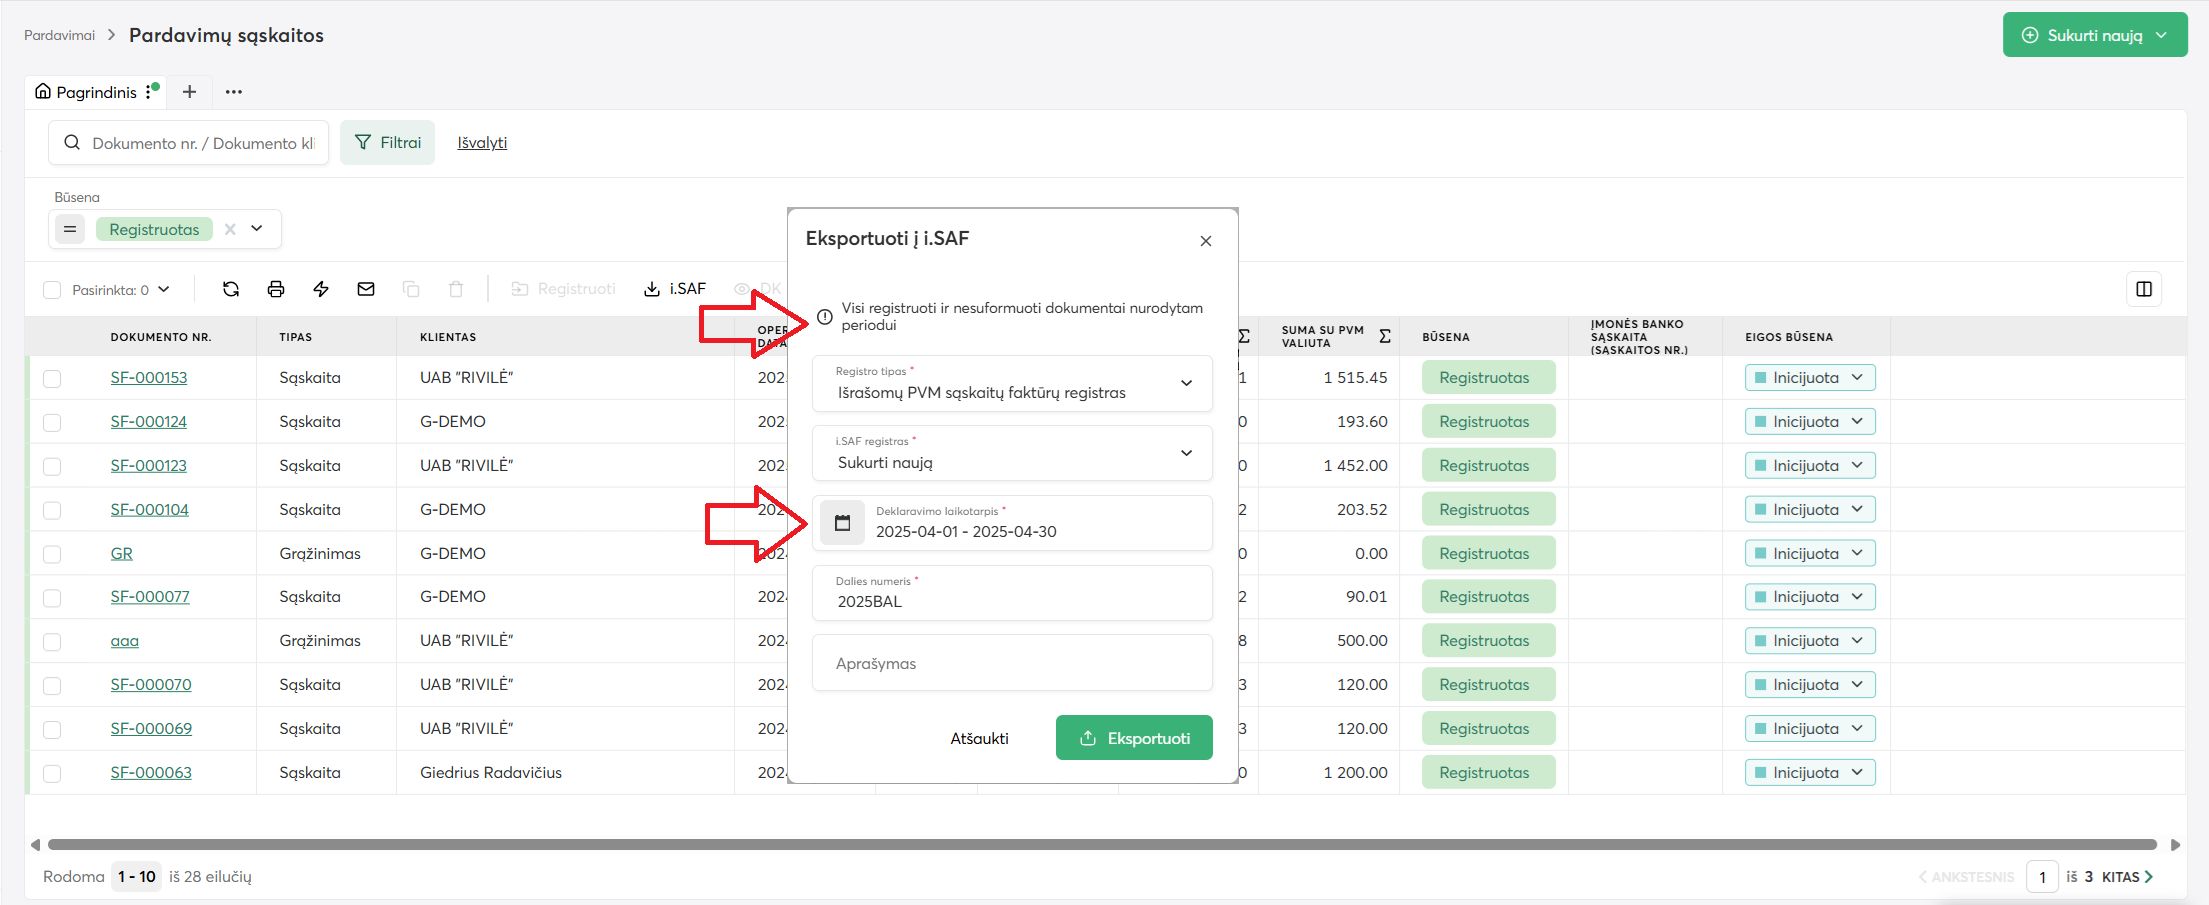Screen dimensions: 2209x905
Task: Open the Filtrai filter panel
Action: 388,143
